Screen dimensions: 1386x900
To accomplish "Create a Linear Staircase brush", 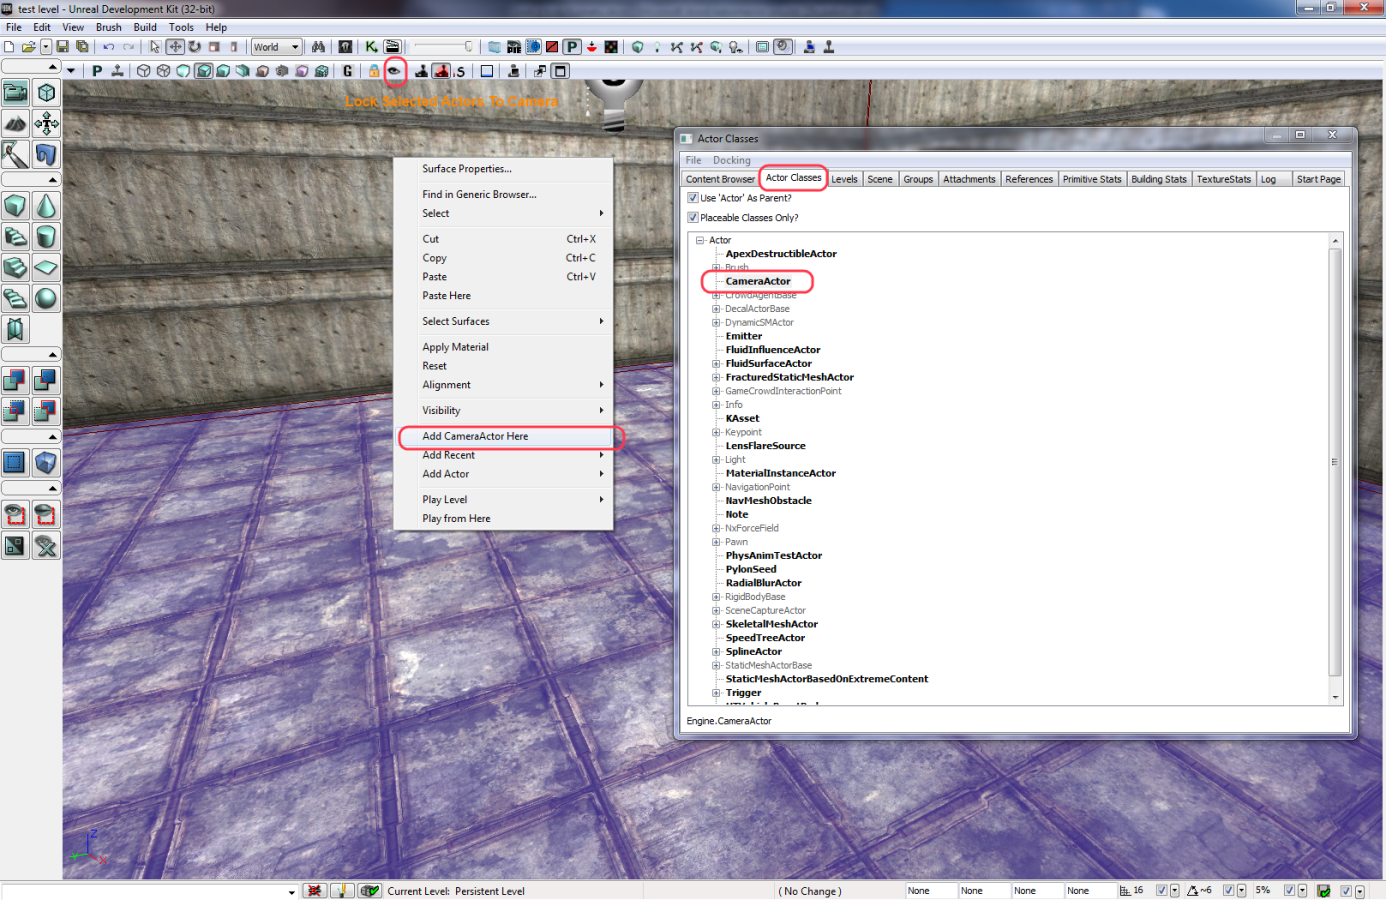I will point(15,268).
